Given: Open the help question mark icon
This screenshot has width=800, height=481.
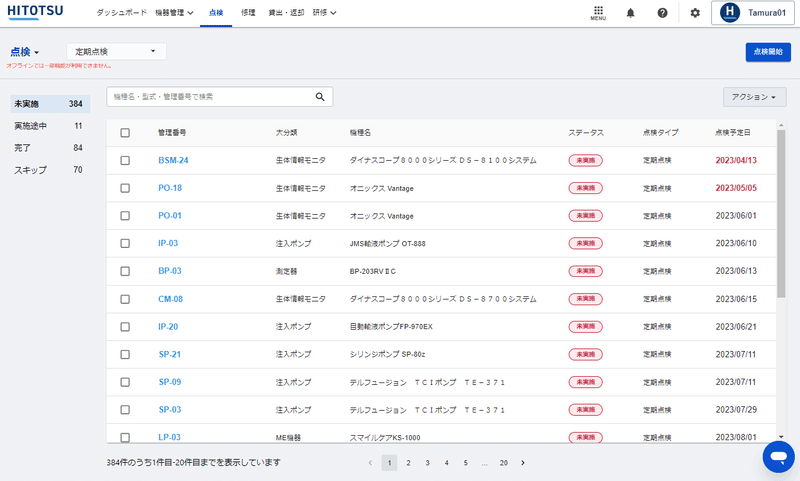Looking at the screenshot, I should pos(662,13).
